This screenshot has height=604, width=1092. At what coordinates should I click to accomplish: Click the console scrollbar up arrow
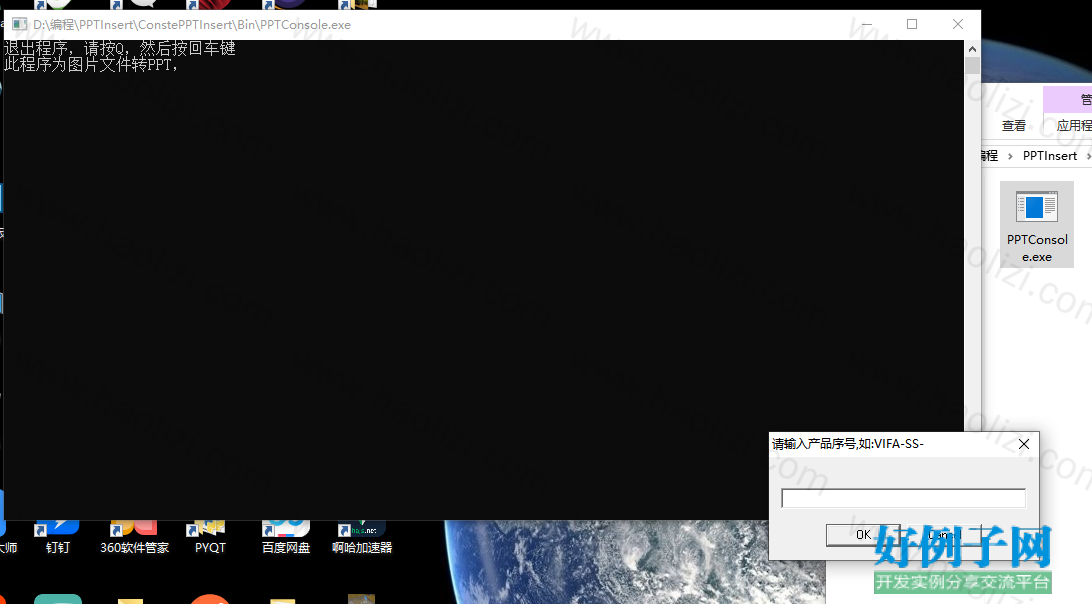pyautogui.click(x=972, y=49)
